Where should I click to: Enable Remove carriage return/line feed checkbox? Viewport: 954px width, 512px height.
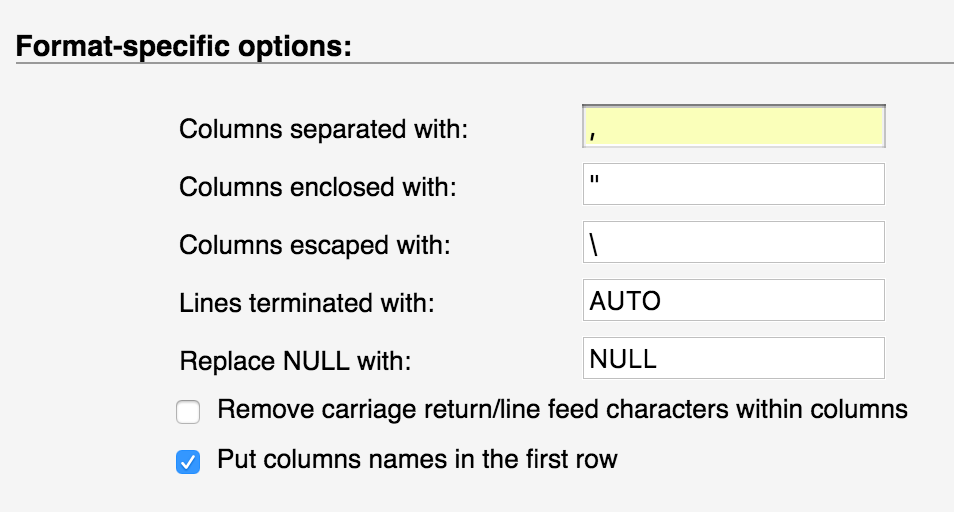188,411
